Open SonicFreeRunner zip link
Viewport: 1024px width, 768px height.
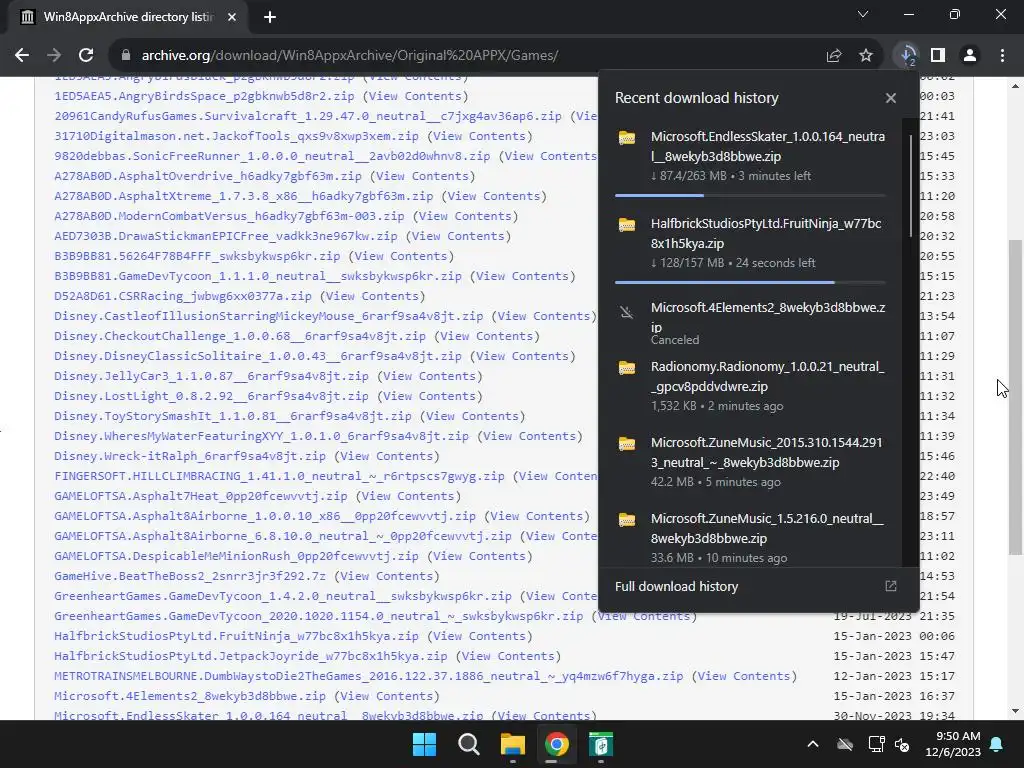click(x=272, y=156)
